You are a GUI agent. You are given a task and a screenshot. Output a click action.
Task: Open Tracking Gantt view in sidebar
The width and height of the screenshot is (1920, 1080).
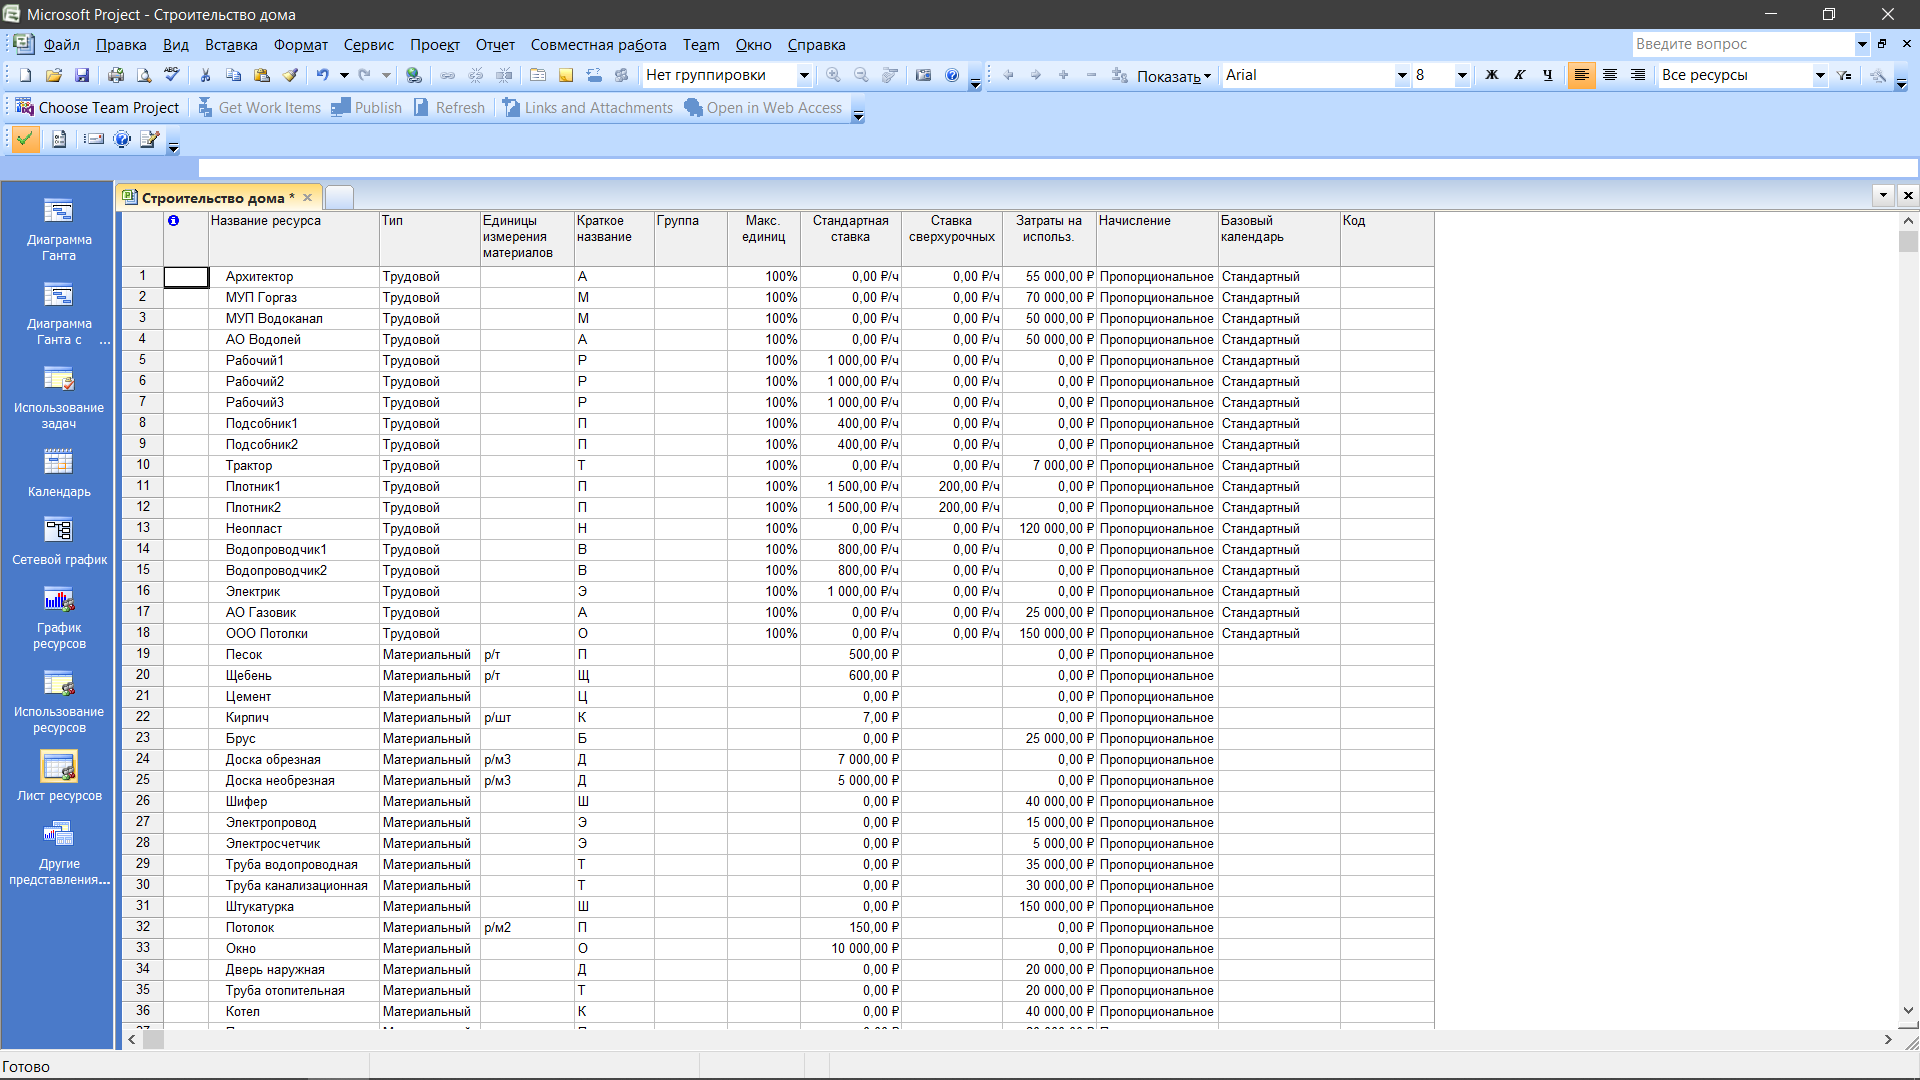tap(59, 313)
